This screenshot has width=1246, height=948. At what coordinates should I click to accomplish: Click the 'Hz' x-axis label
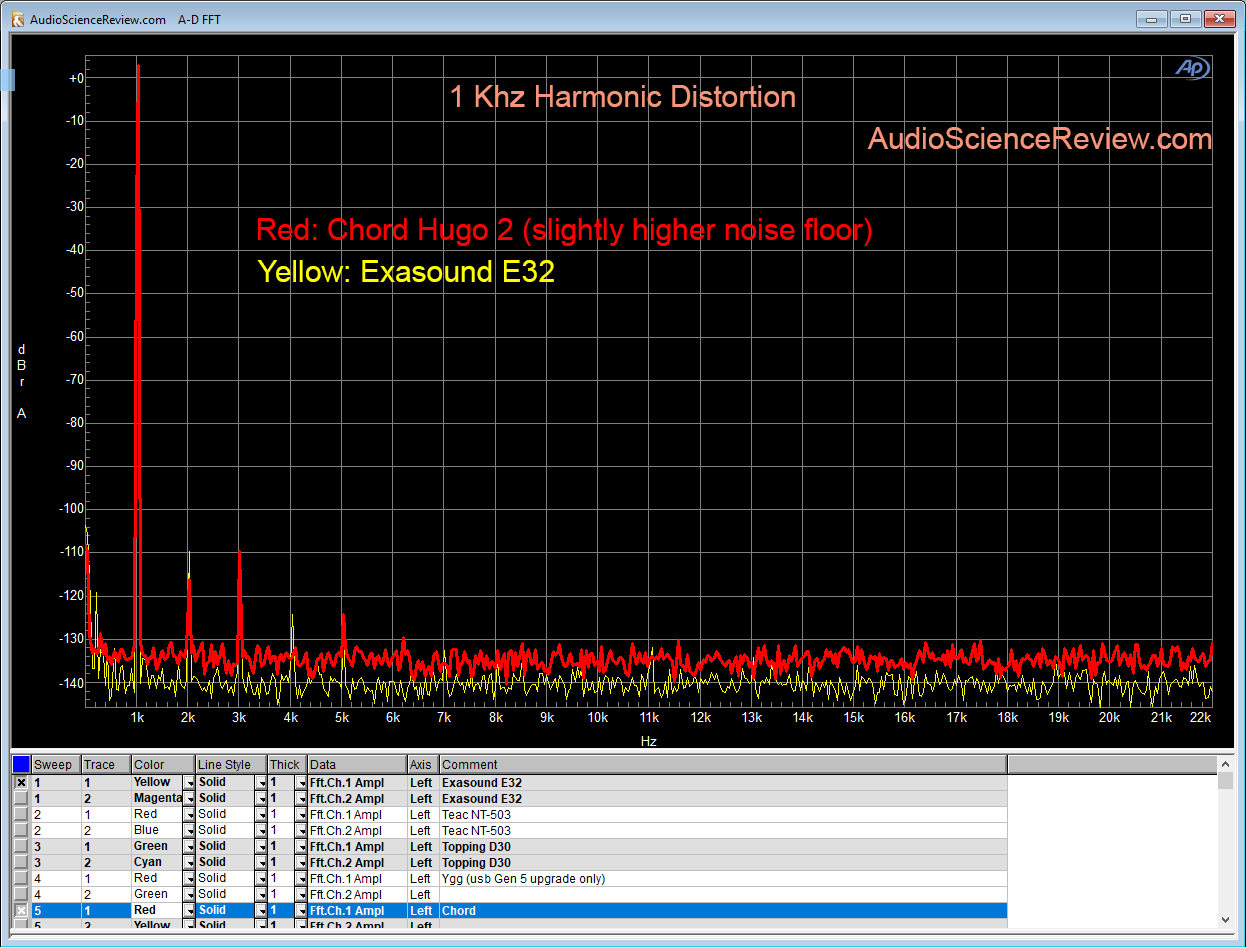coord(648,741)
